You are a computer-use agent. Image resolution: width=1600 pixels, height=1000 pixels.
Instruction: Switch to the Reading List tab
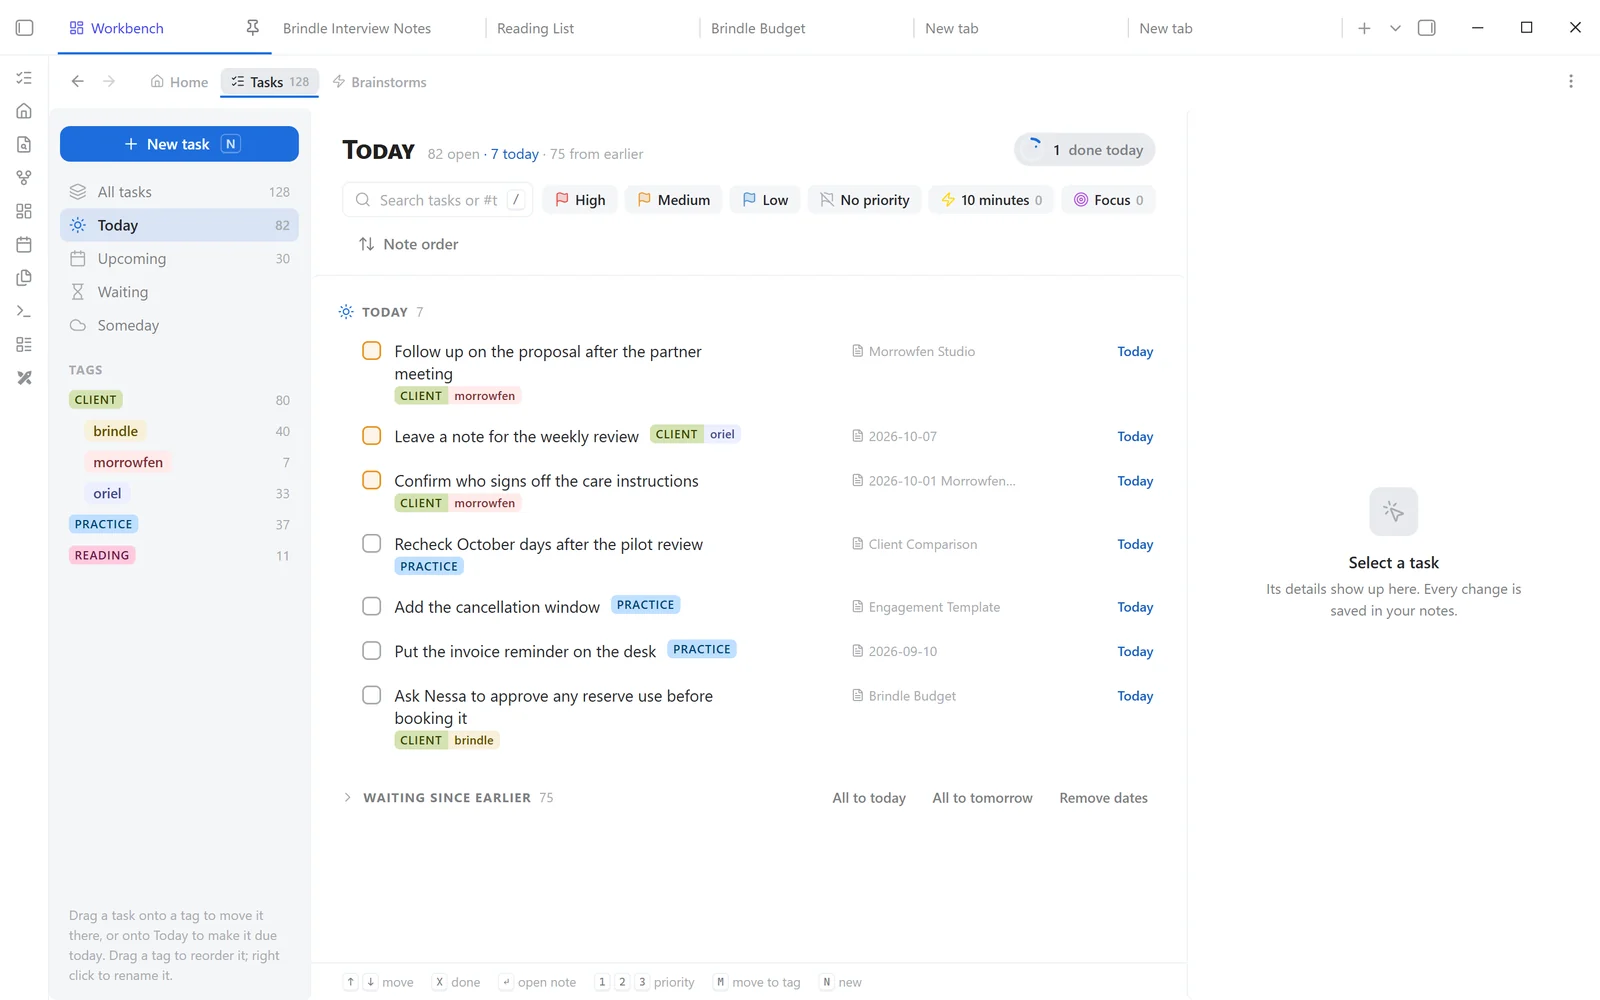(x=536, y=28)
